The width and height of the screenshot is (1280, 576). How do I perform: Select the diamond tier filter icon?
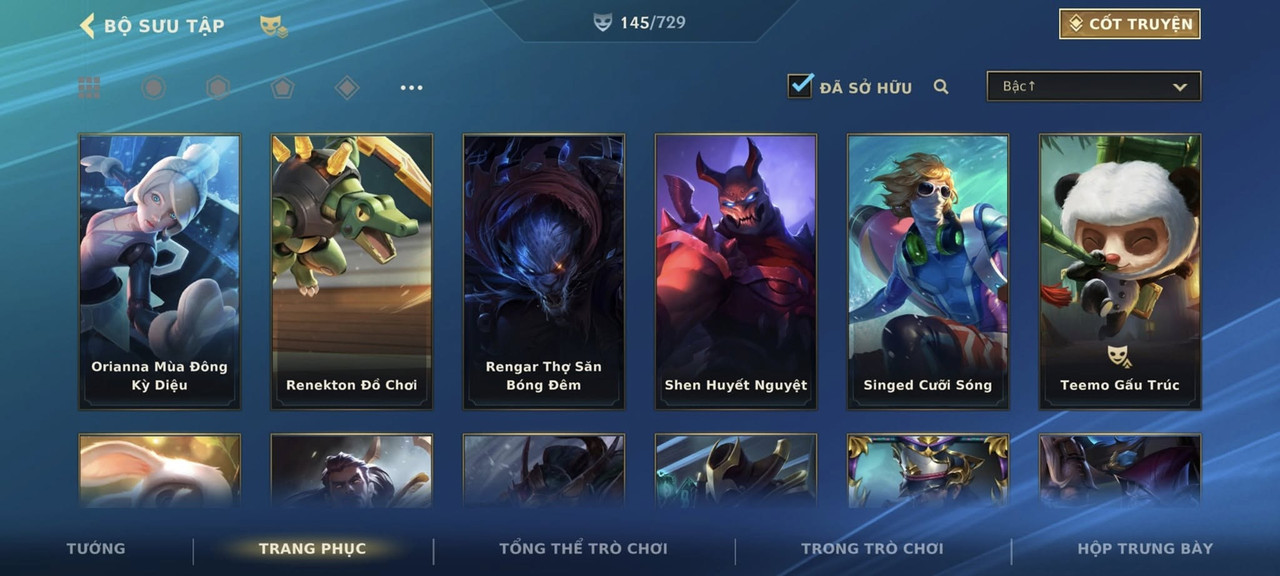[347, 88]
